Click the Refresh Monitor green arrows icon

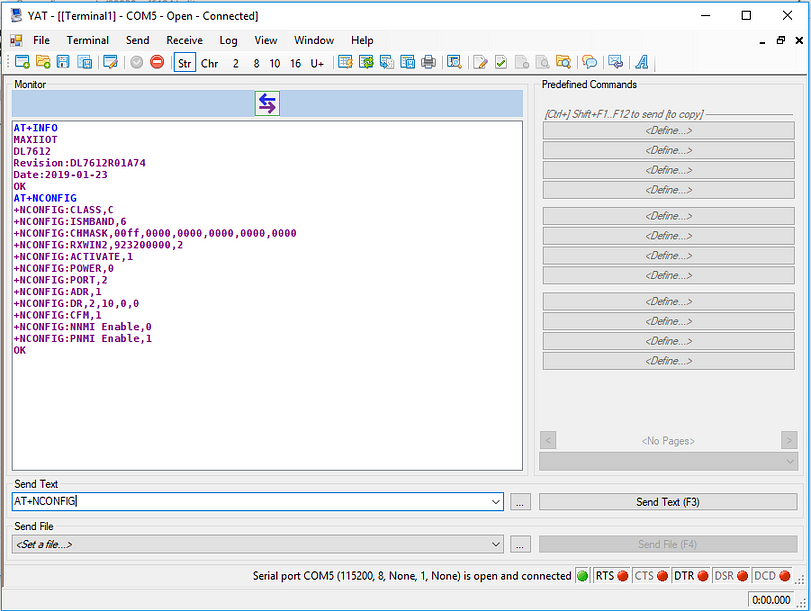(366, 63)
